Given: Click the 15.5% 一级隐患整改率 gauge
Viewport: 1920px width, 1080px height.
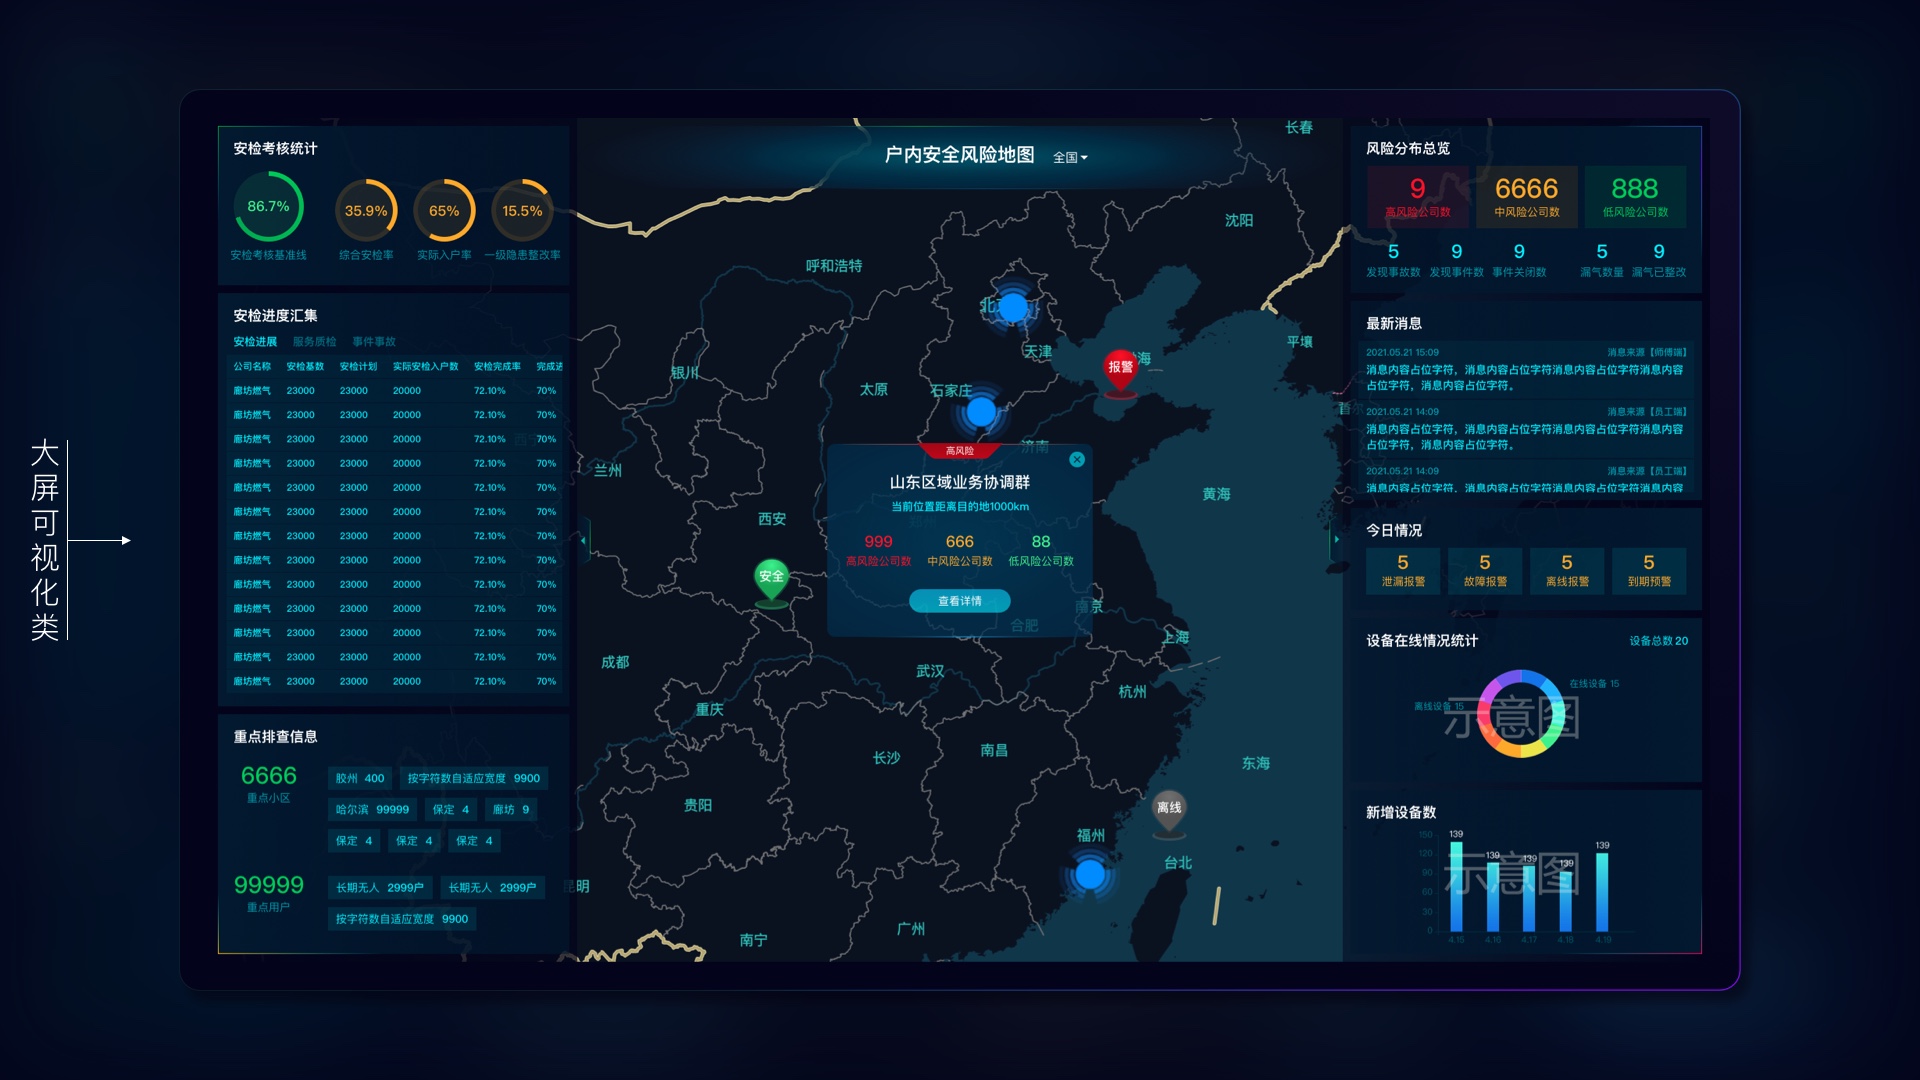Looking at the screenshot, I should point(522,210).
